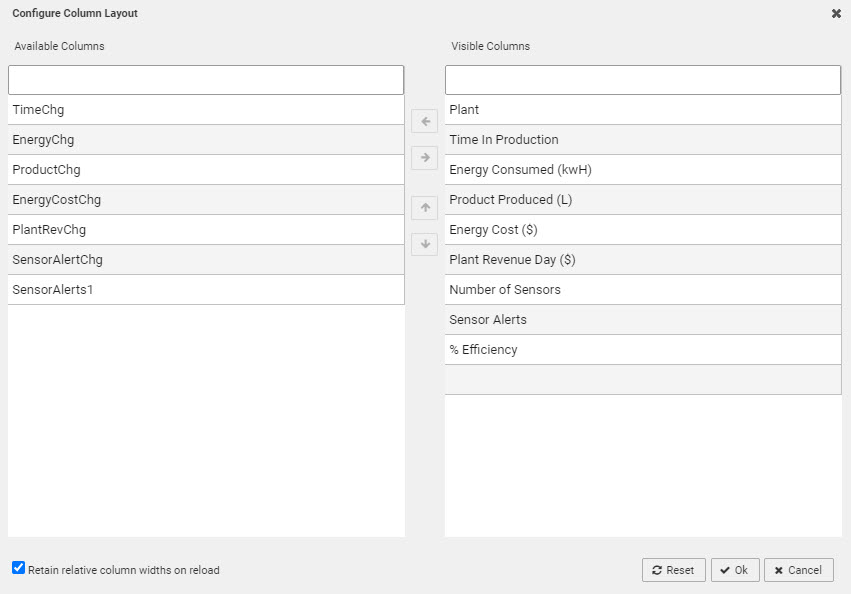The image size is (851, 594).
Task: Click the left arrow move button
Action: click(424, 122)
